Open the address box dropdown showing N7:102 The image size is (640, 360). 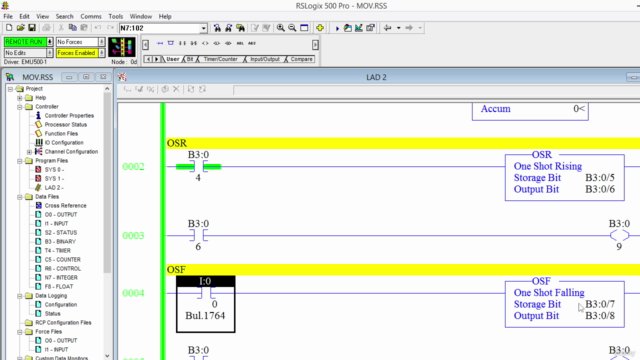[x=203, y=28]
